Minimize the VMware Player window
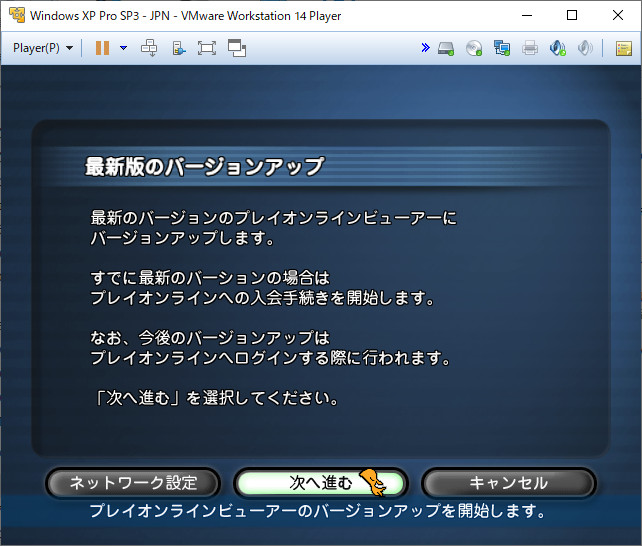 click(527, 16)
